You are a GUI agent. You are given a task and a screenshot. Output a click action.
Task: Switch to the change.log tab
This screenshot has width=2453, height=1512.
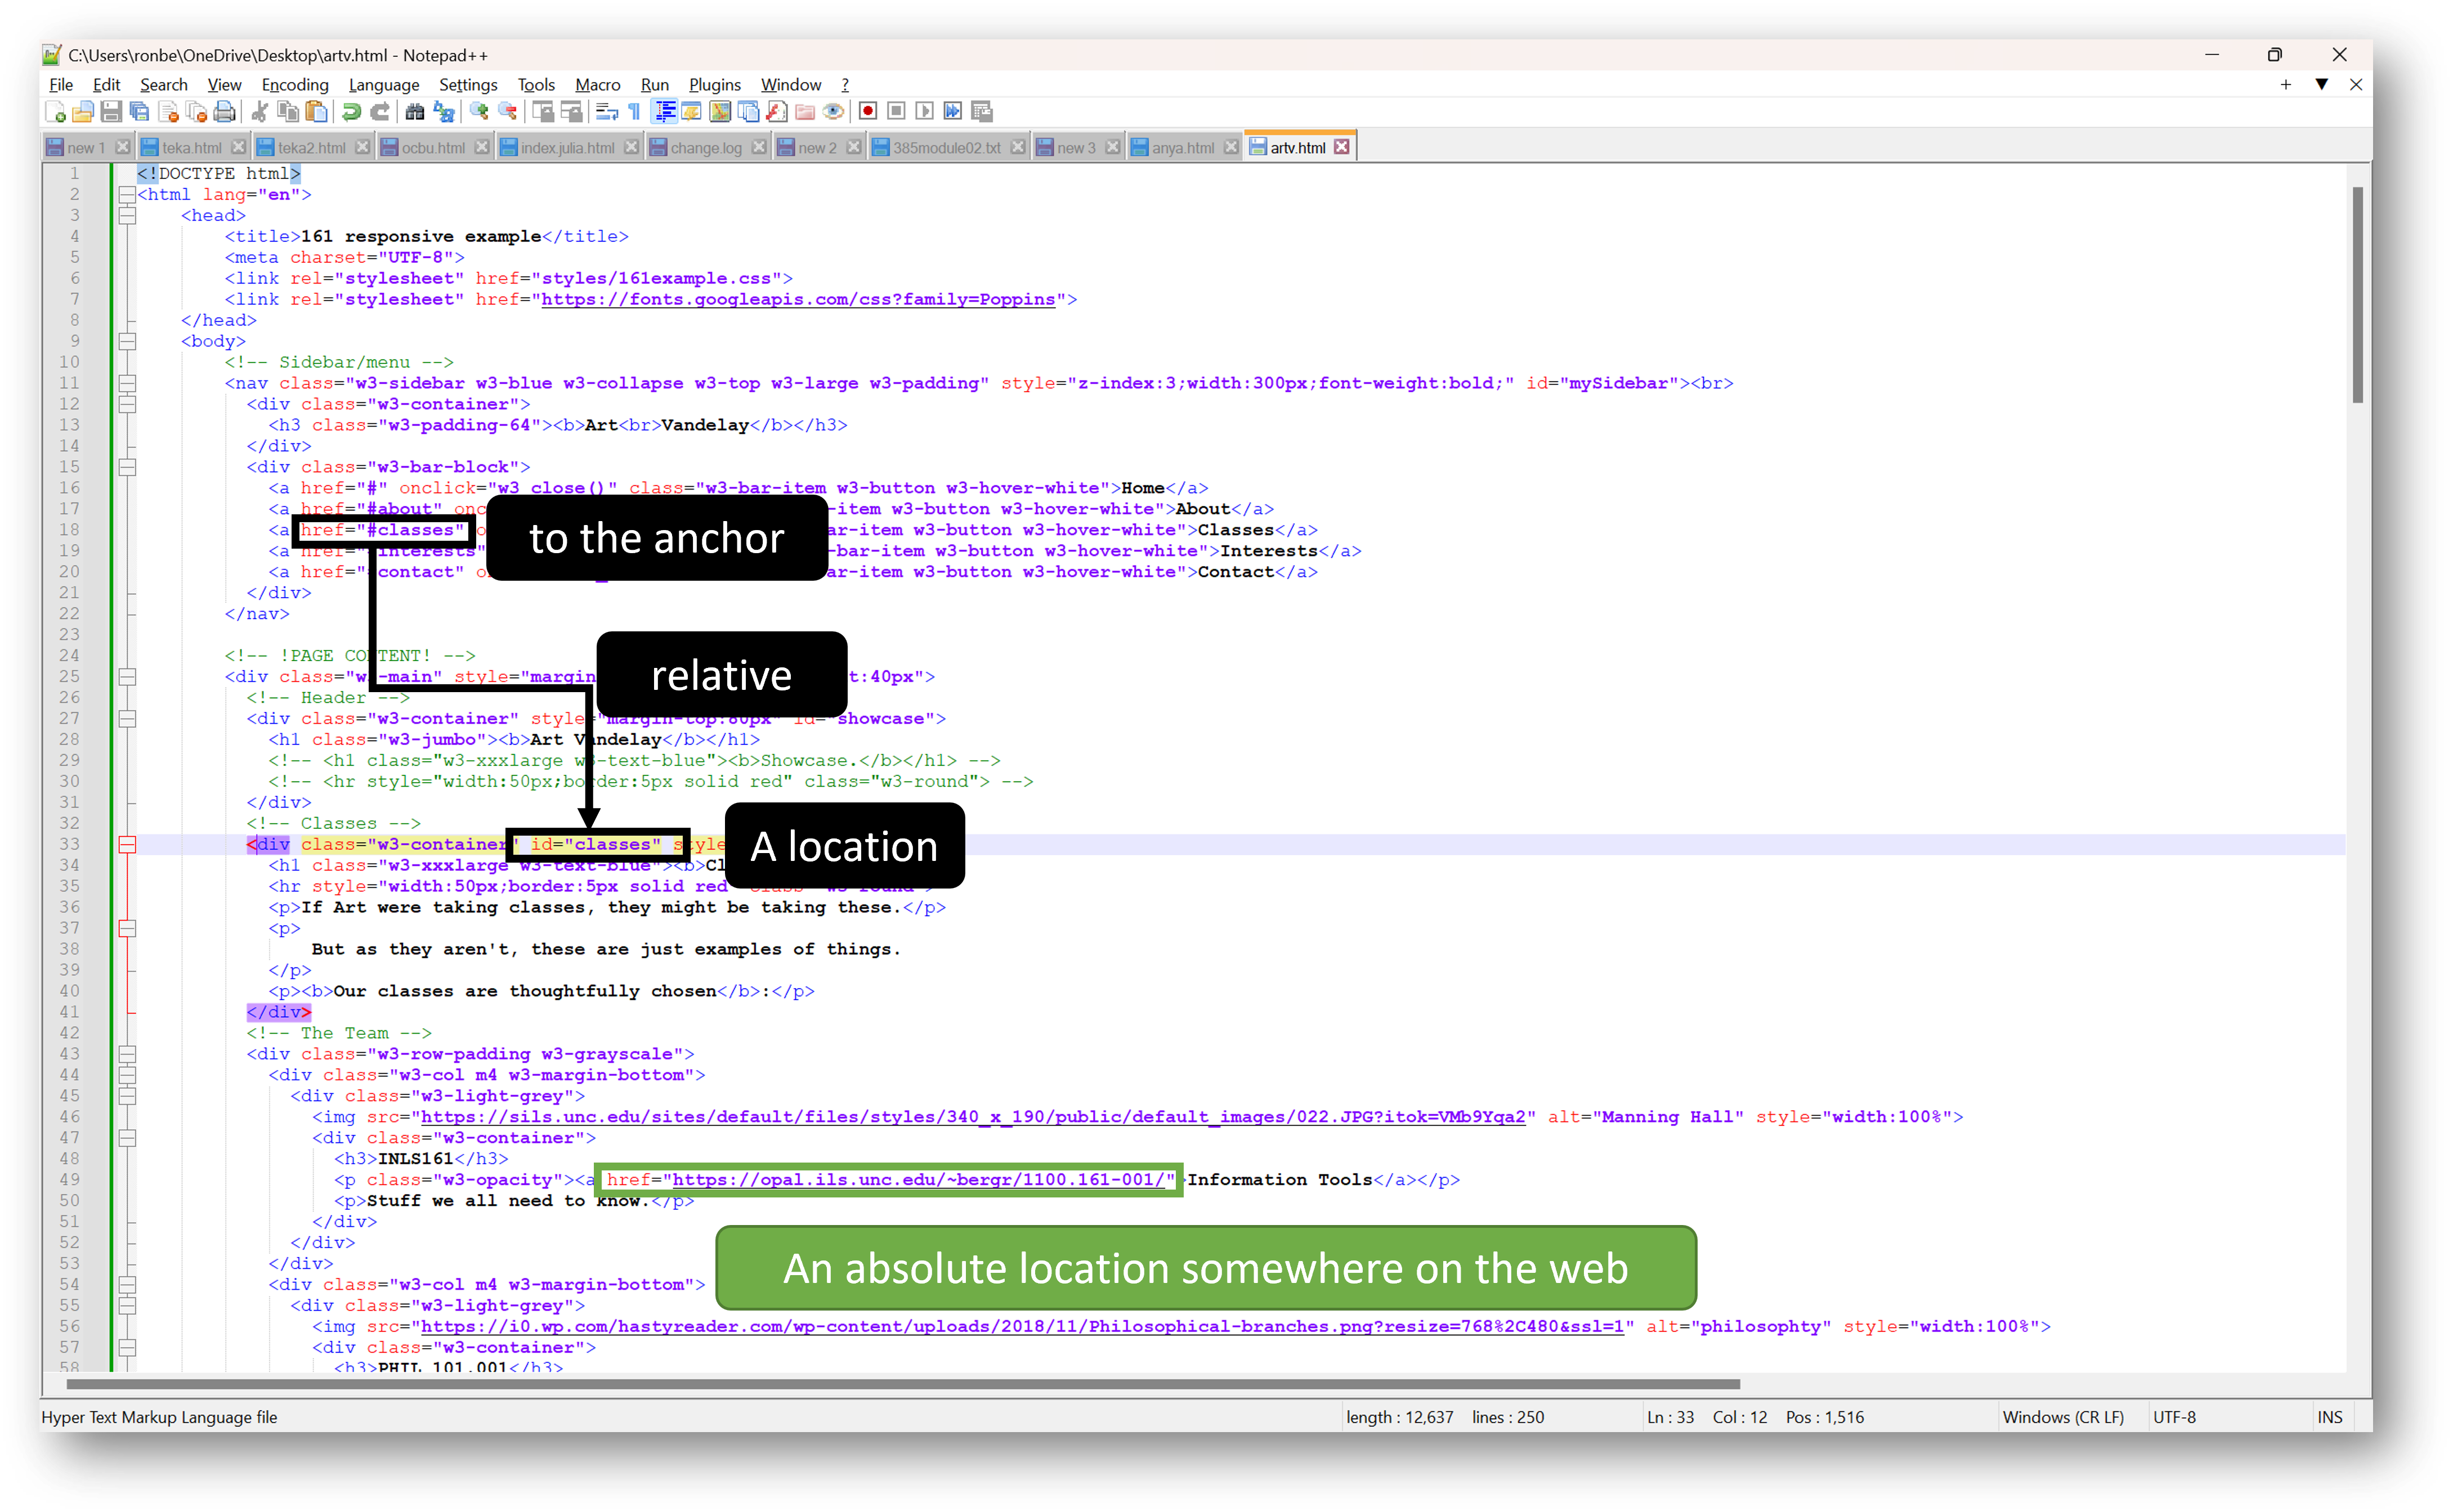(707, 147)
